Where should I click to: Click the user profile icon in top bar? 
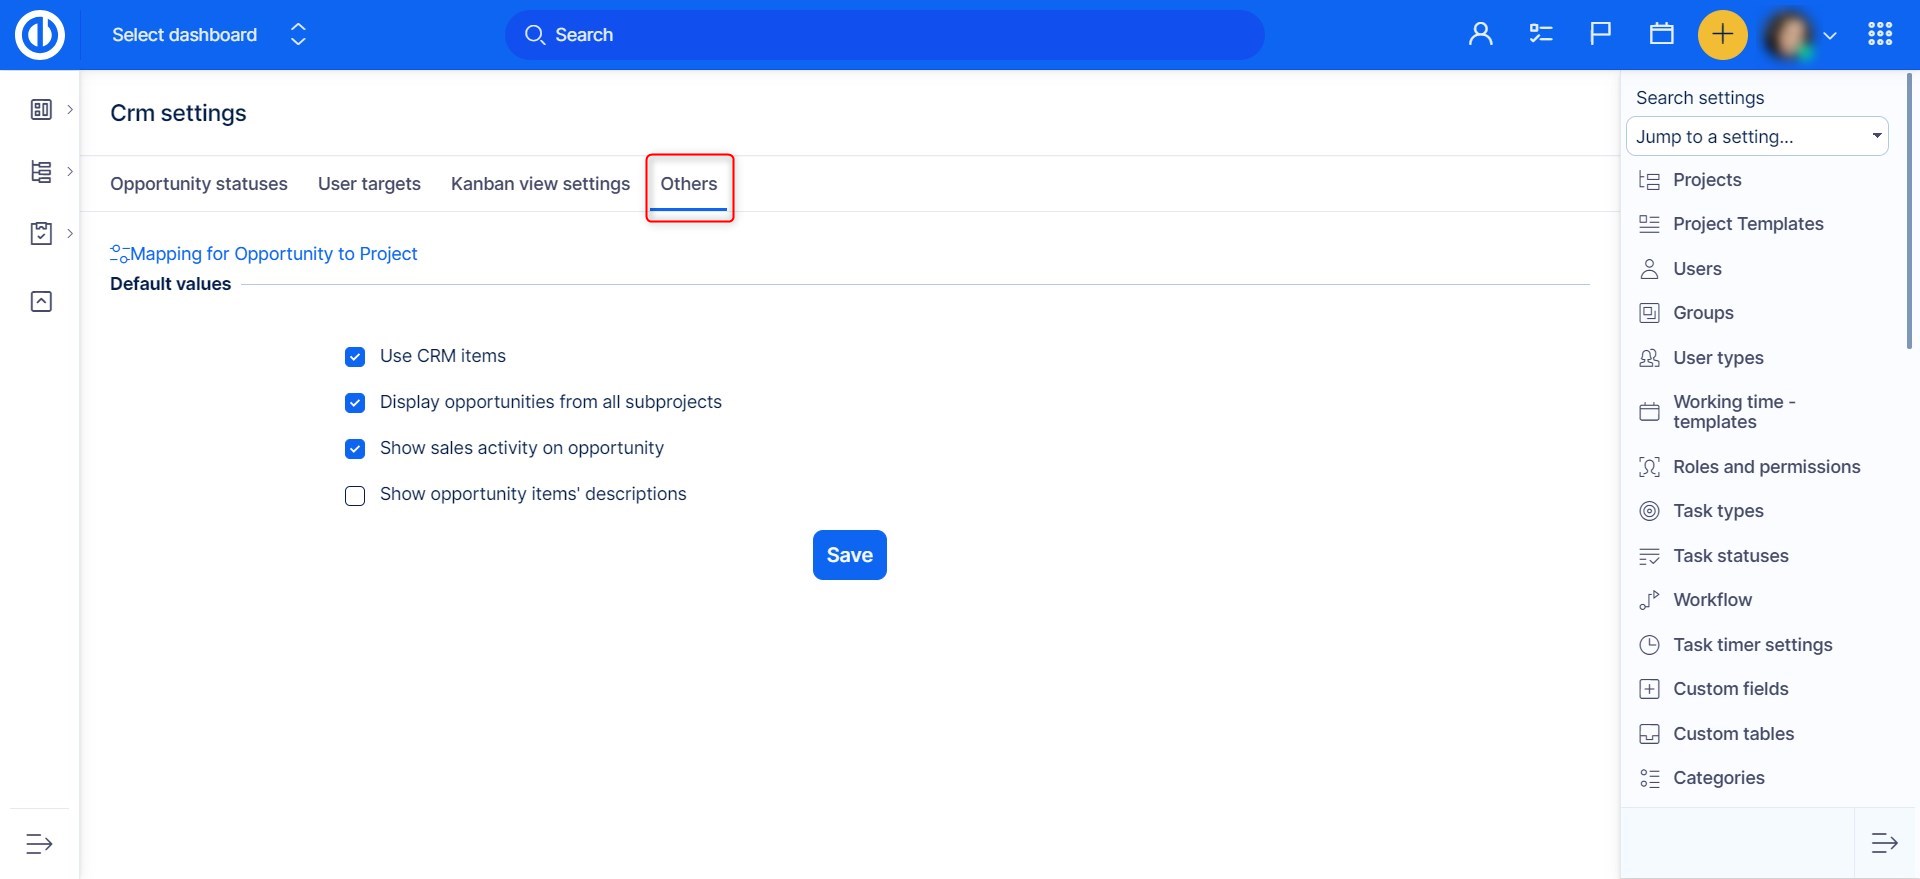tap(1480, 35)
